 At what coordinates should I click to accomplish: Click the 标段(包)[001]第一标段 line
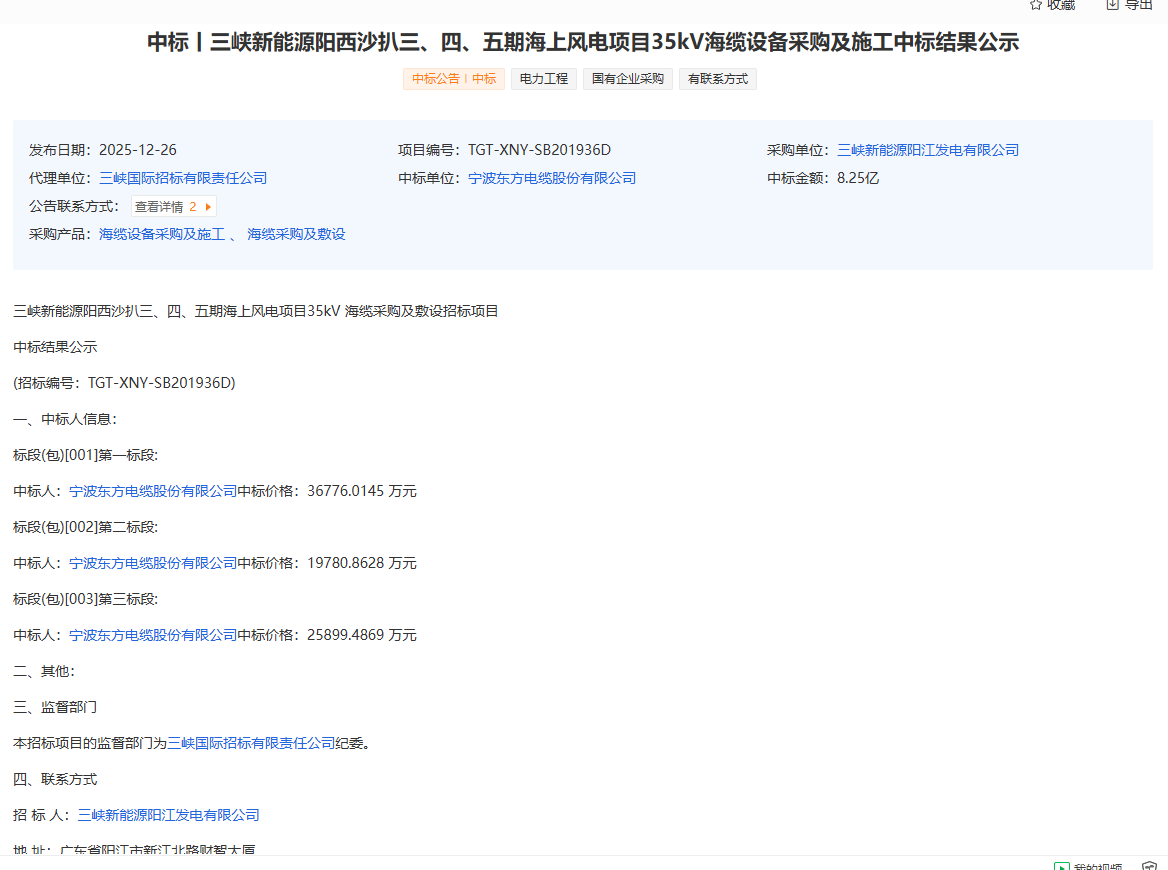[x=86, y=455]
